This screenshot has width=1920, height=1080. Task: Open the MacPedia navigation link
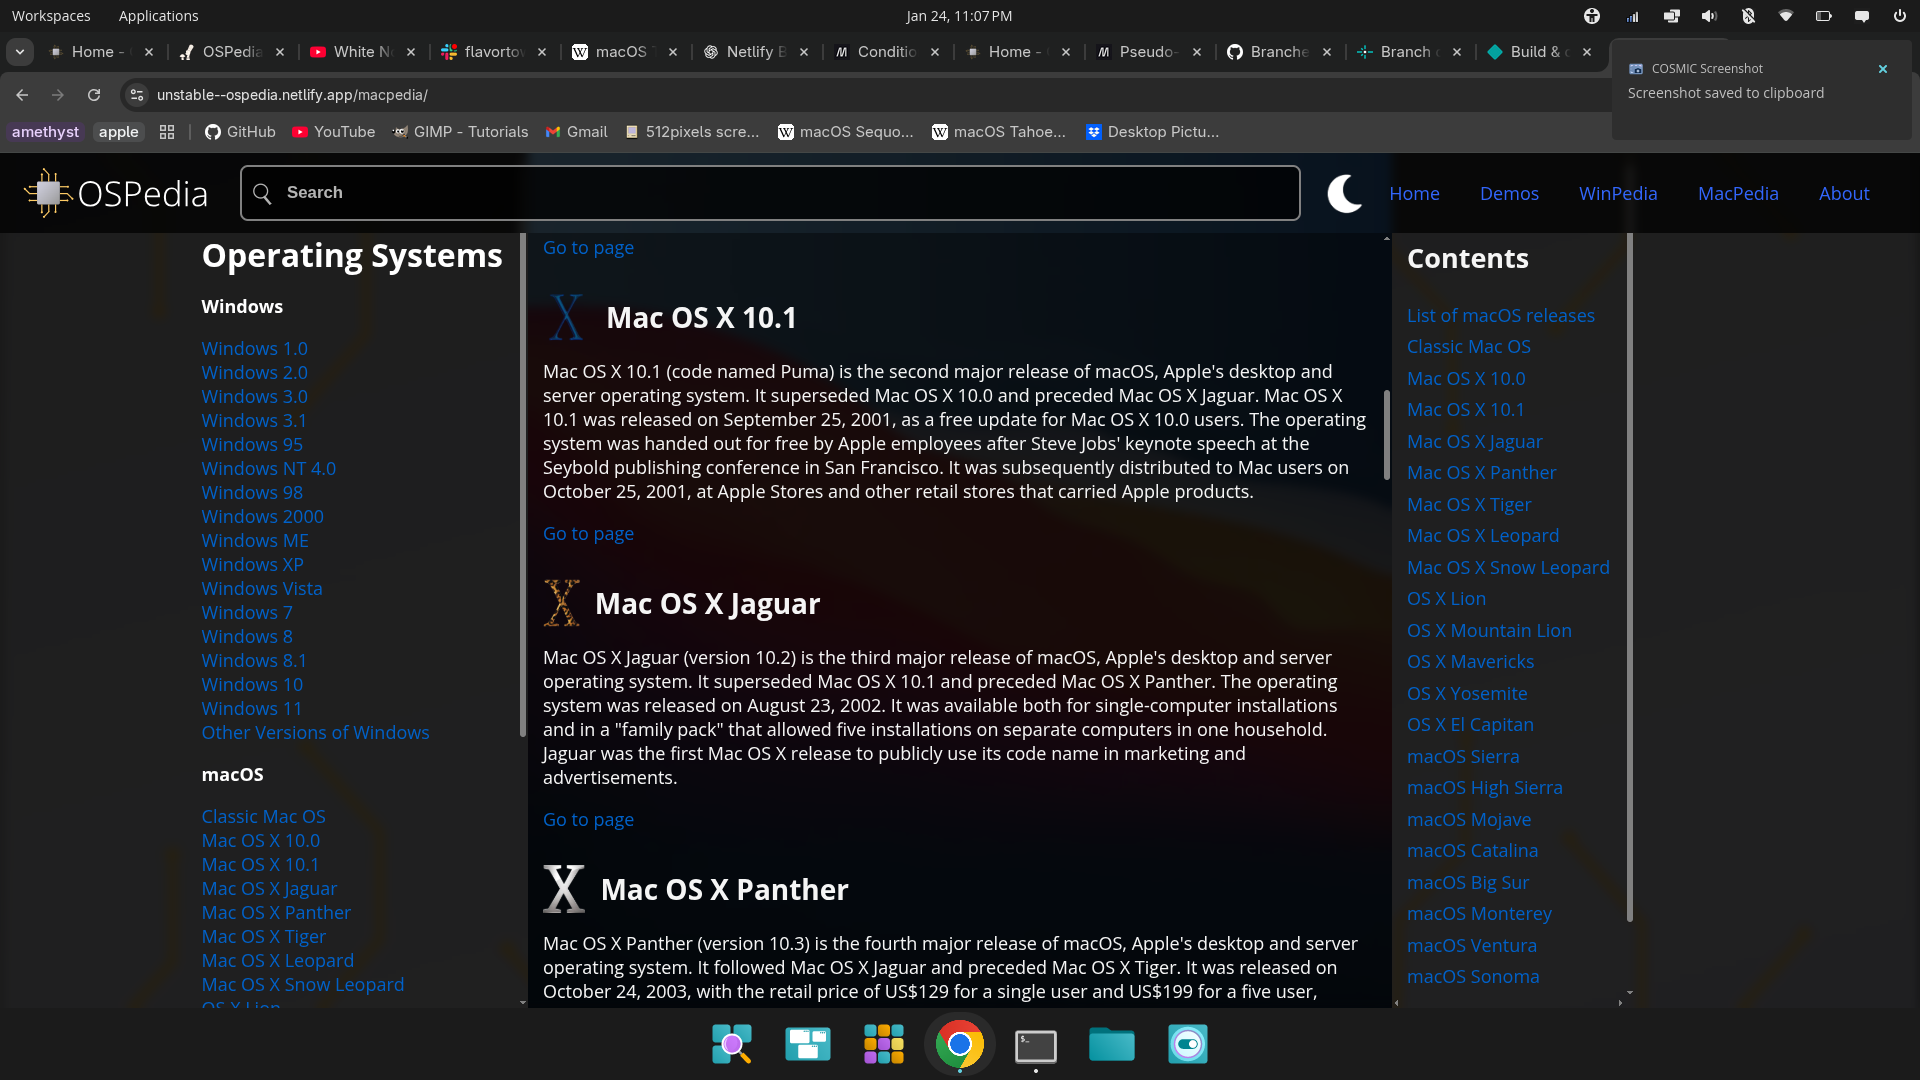pos(1737,193)
